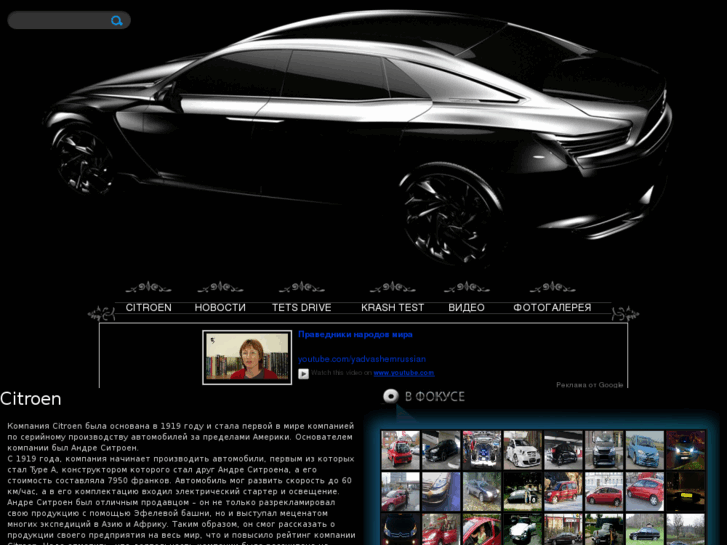Click the large concept car banner image
This screenshot has width=727, height=545.
click(360, 140)
